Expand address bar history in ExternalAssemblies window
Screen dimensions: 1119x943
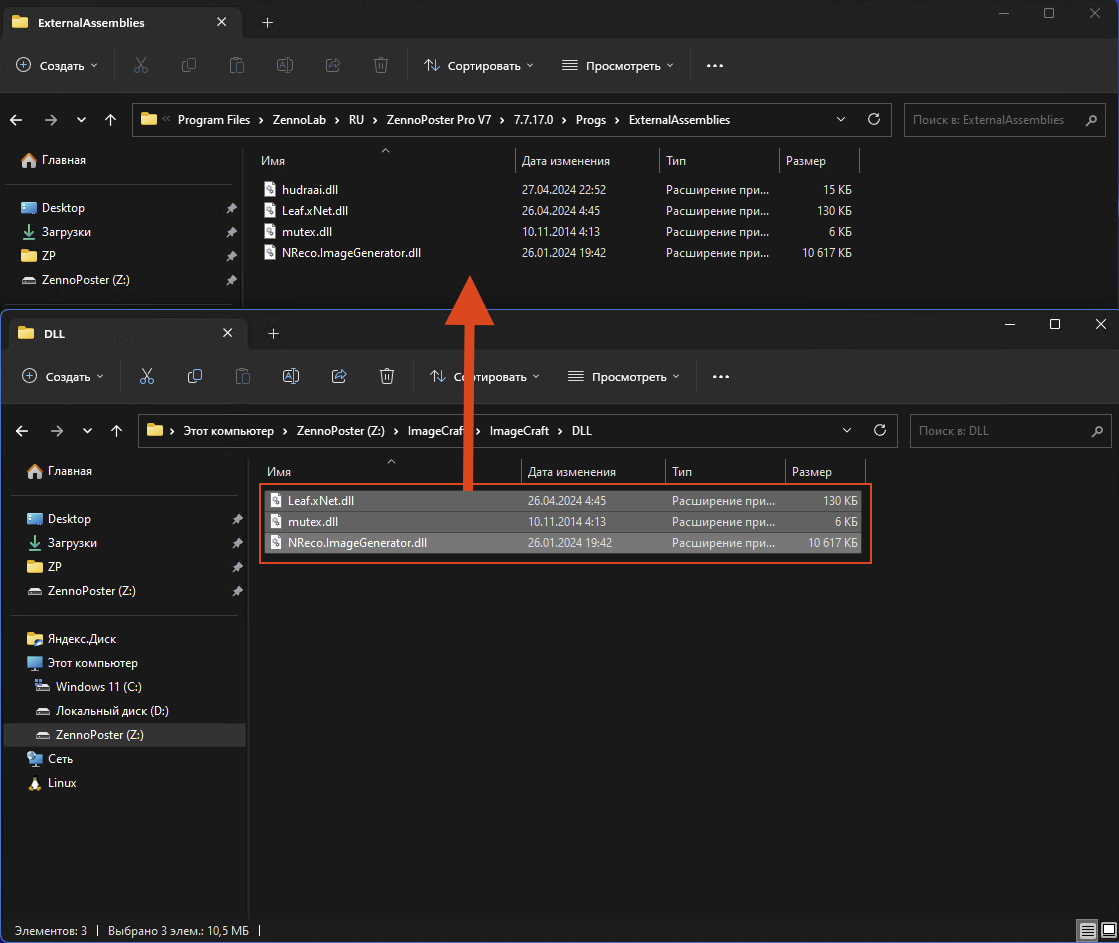point(842,119)
